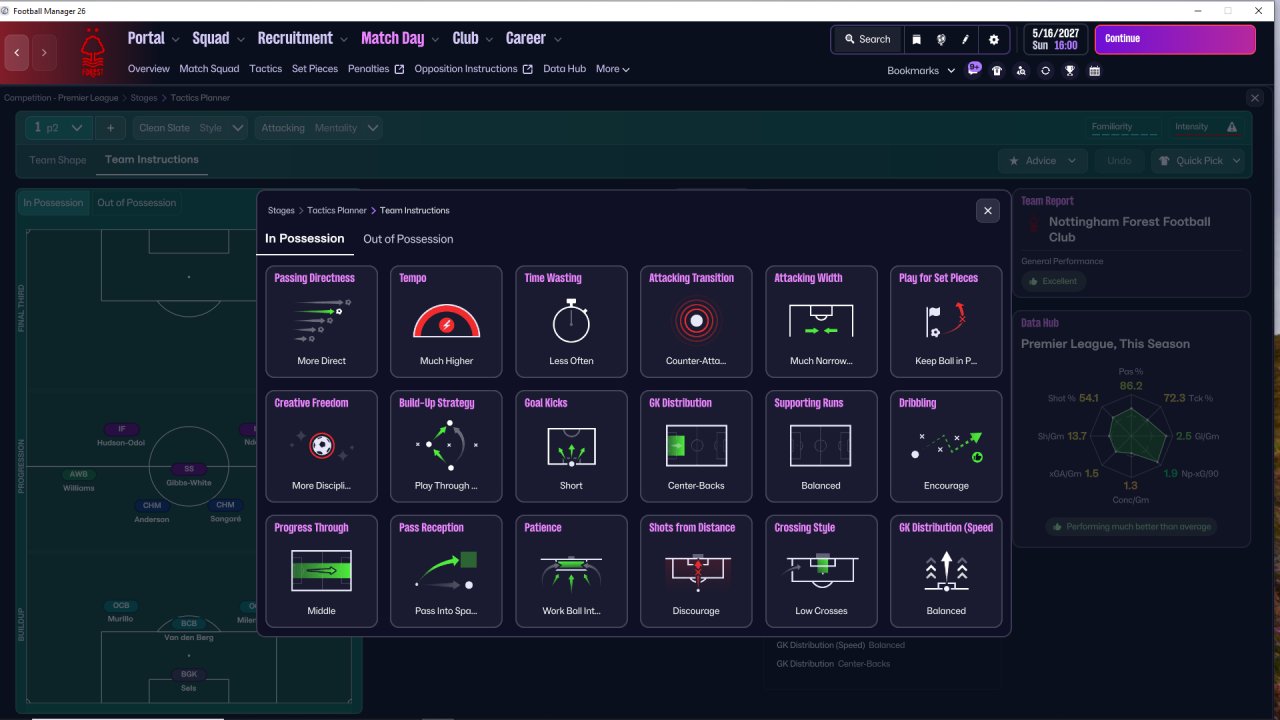Go to the Match Squad page

tap(209, 69)
